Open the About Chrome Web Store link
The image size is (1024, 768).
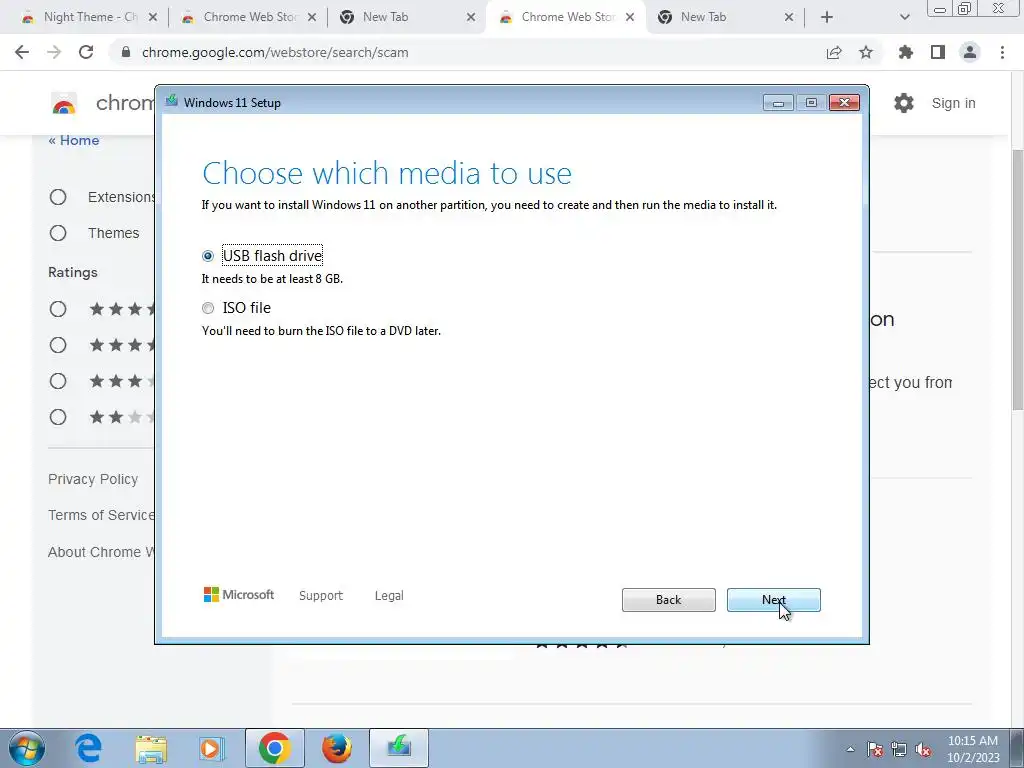(x=101, y=552)
